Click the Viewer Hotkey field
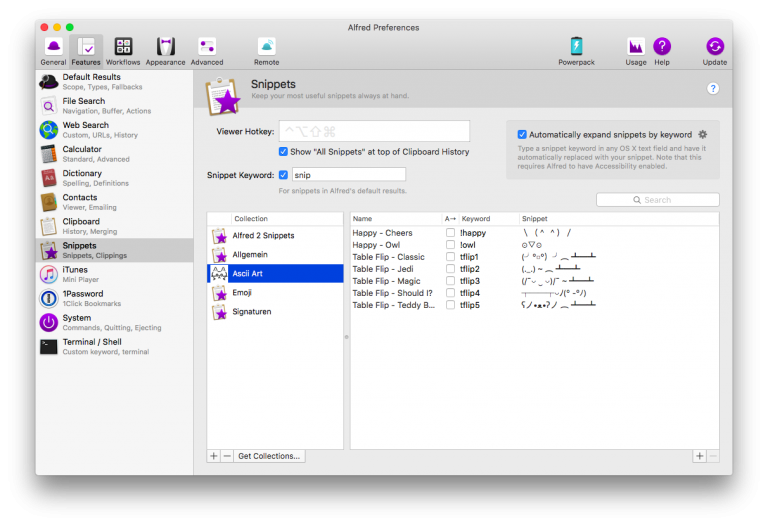 (373, 131)
